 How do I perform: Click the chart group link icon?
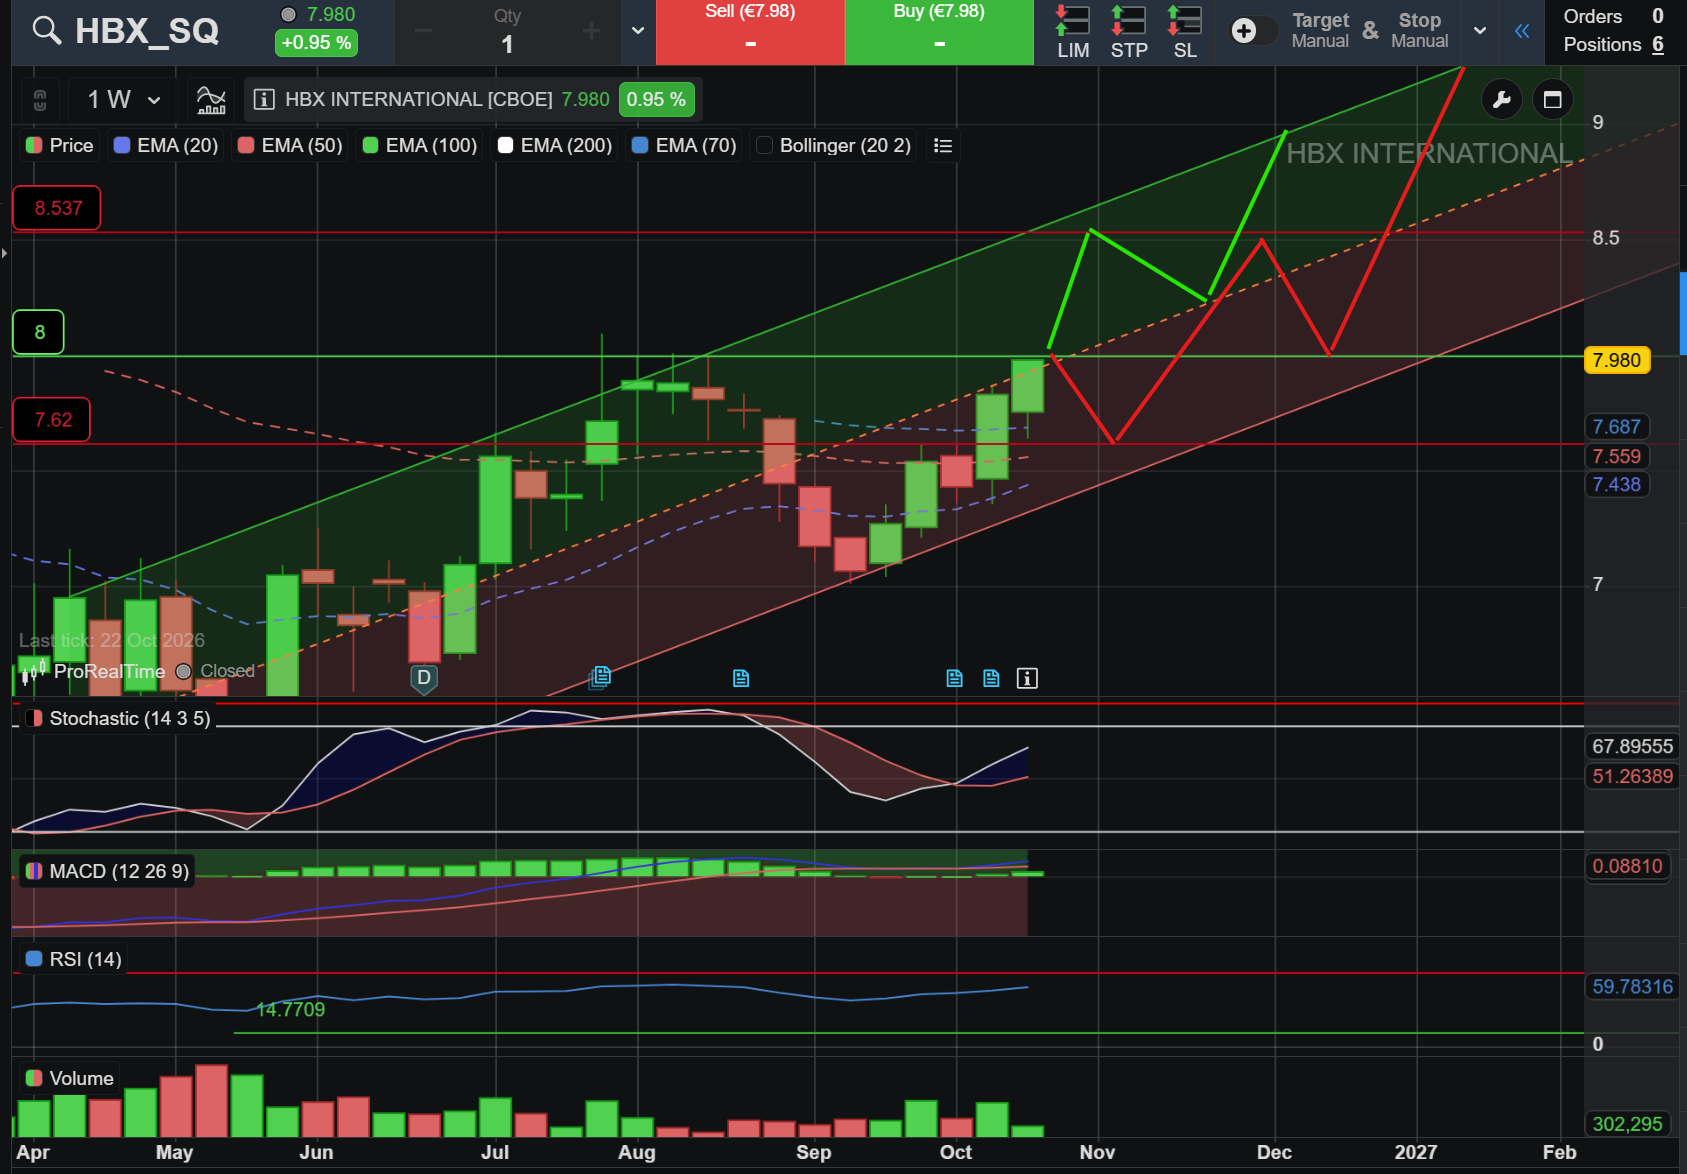pyautogui.click(x=40, y=99)
